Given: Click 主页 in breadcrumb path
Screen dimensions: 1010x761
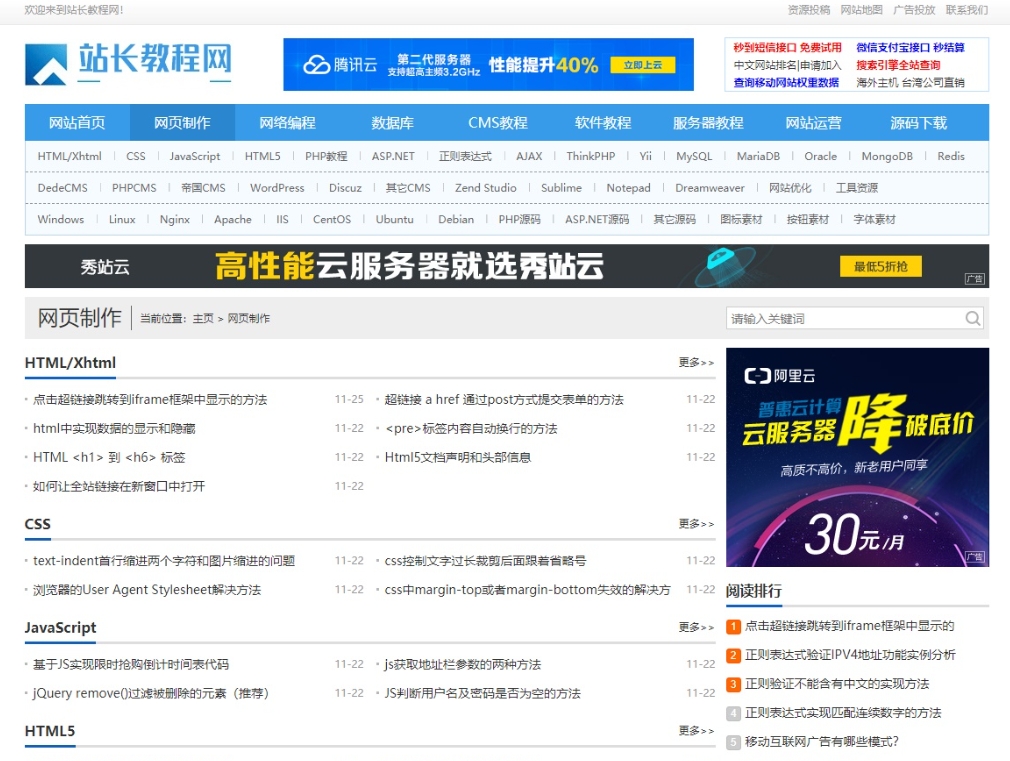Looking at the screenshot, I should pos(203,318).
